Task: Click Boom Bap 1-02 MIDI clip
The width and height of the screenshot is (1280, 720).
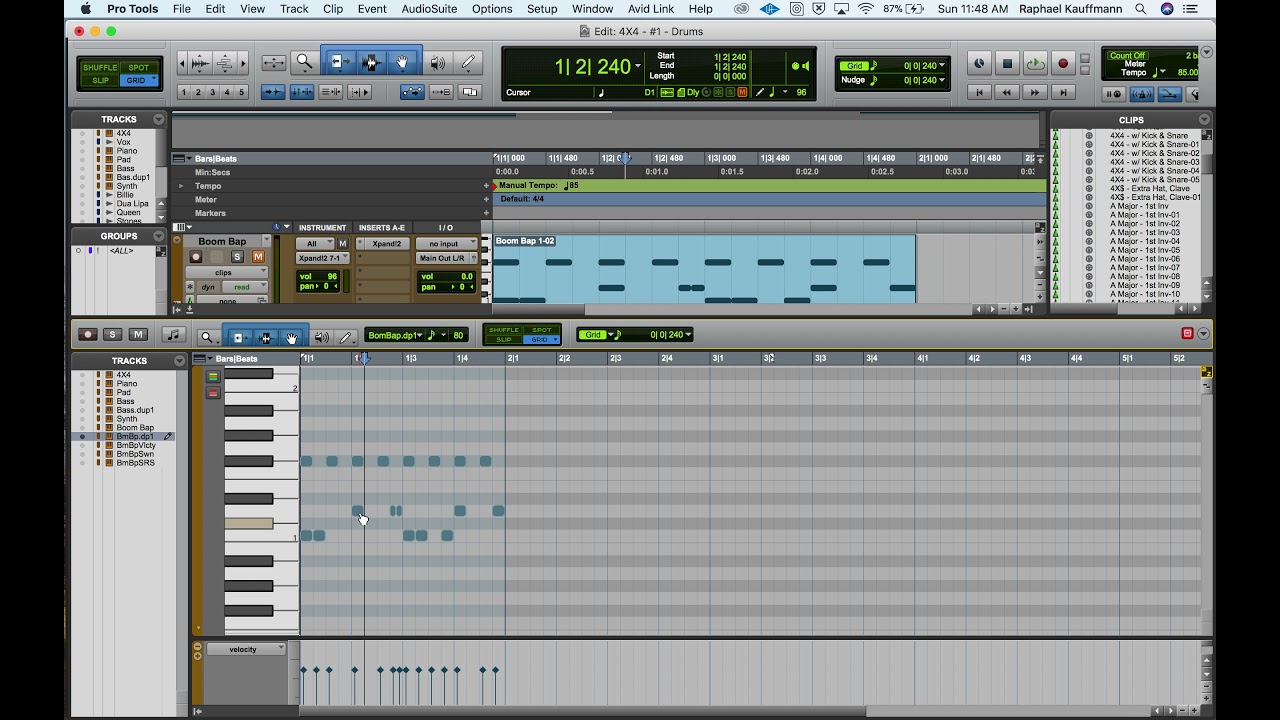Action: pyautogui.click(x=703, y=268)
